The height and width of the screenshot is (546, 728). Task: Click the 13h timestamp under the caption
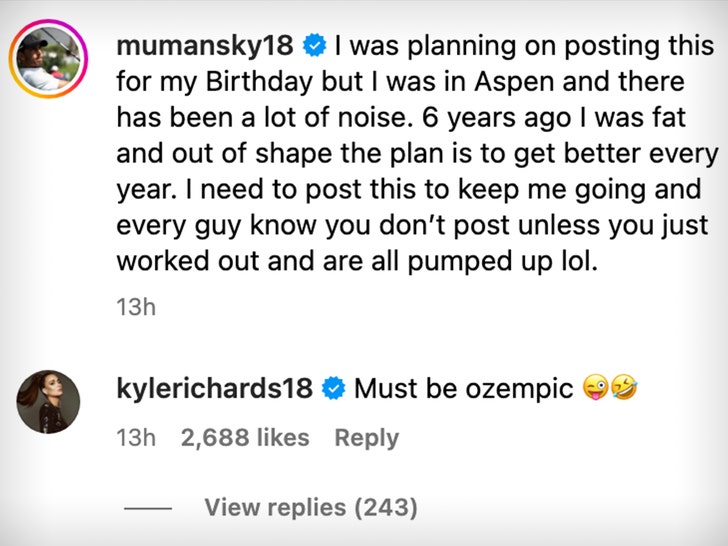pyautogui.click(x=136, y=307)
